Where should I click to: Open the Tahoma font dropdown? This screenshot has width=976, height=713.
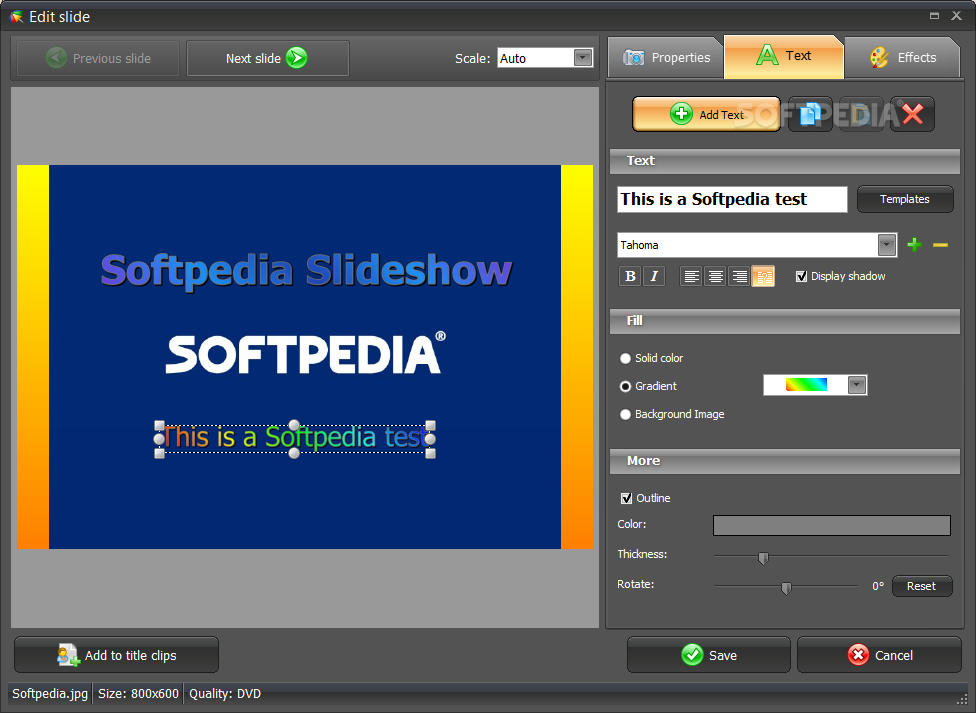(x=886, y=245)
